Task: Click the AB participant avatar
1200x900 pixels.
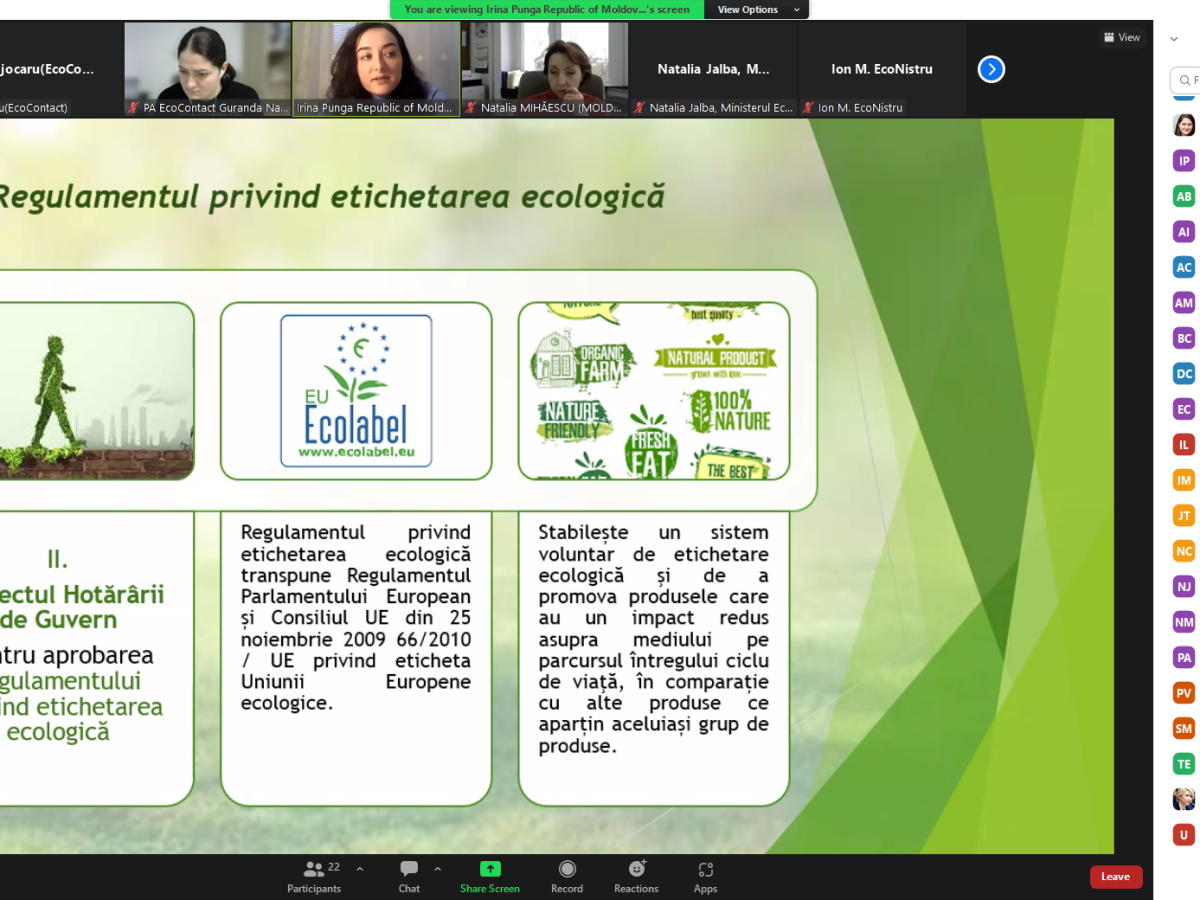Action: [x=1184, y=196]
